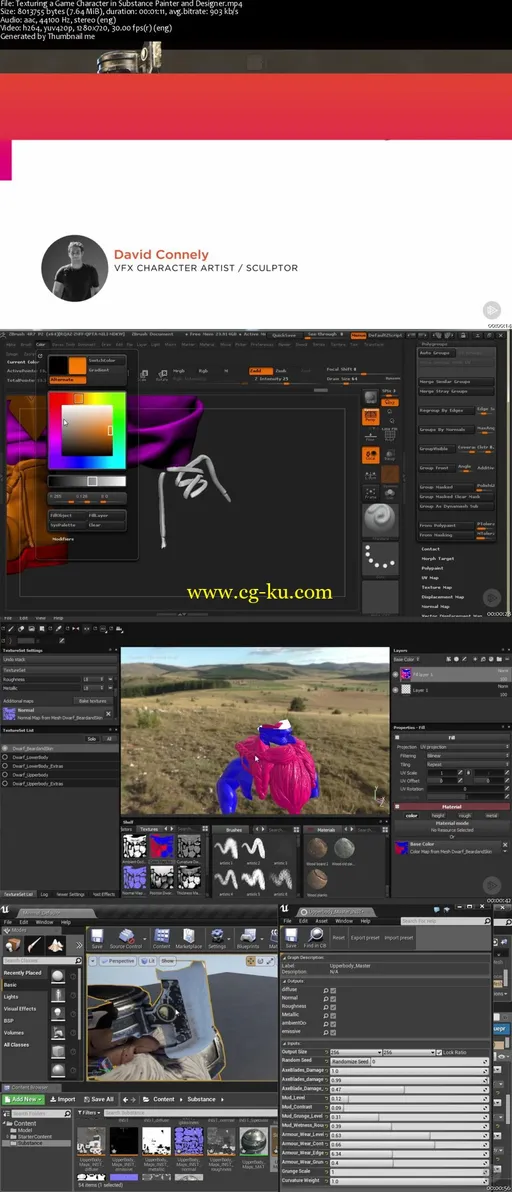Open the Projection UV projection dropdown
The image size is (512, 1192).
click(463, 747)
